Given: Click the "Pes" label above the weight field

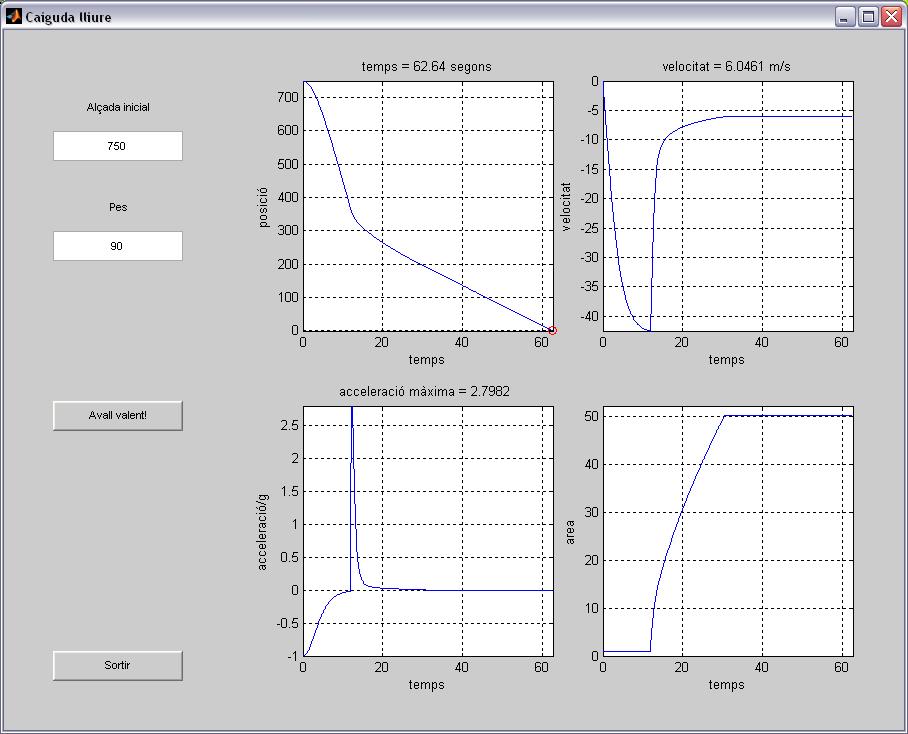Looking at the screenshot, I should point(118,207).
